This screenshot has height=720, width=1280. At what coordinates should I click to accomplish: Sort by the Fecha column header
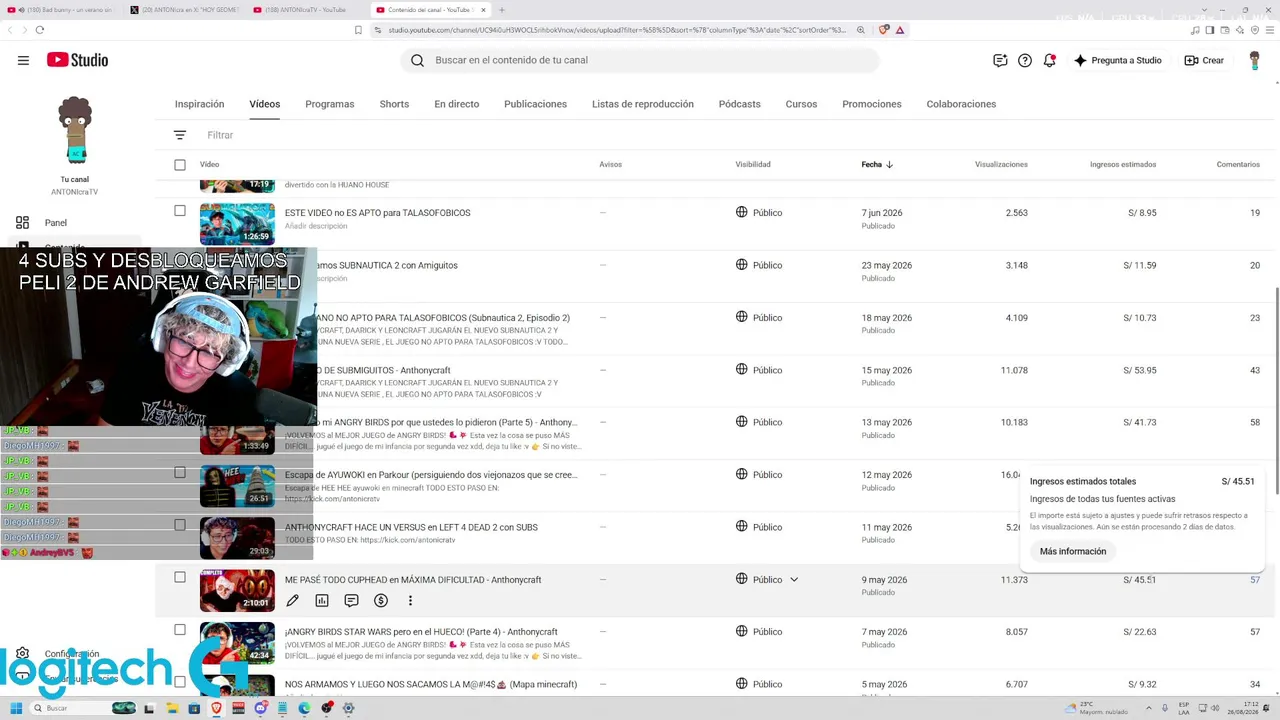(877, 165)
